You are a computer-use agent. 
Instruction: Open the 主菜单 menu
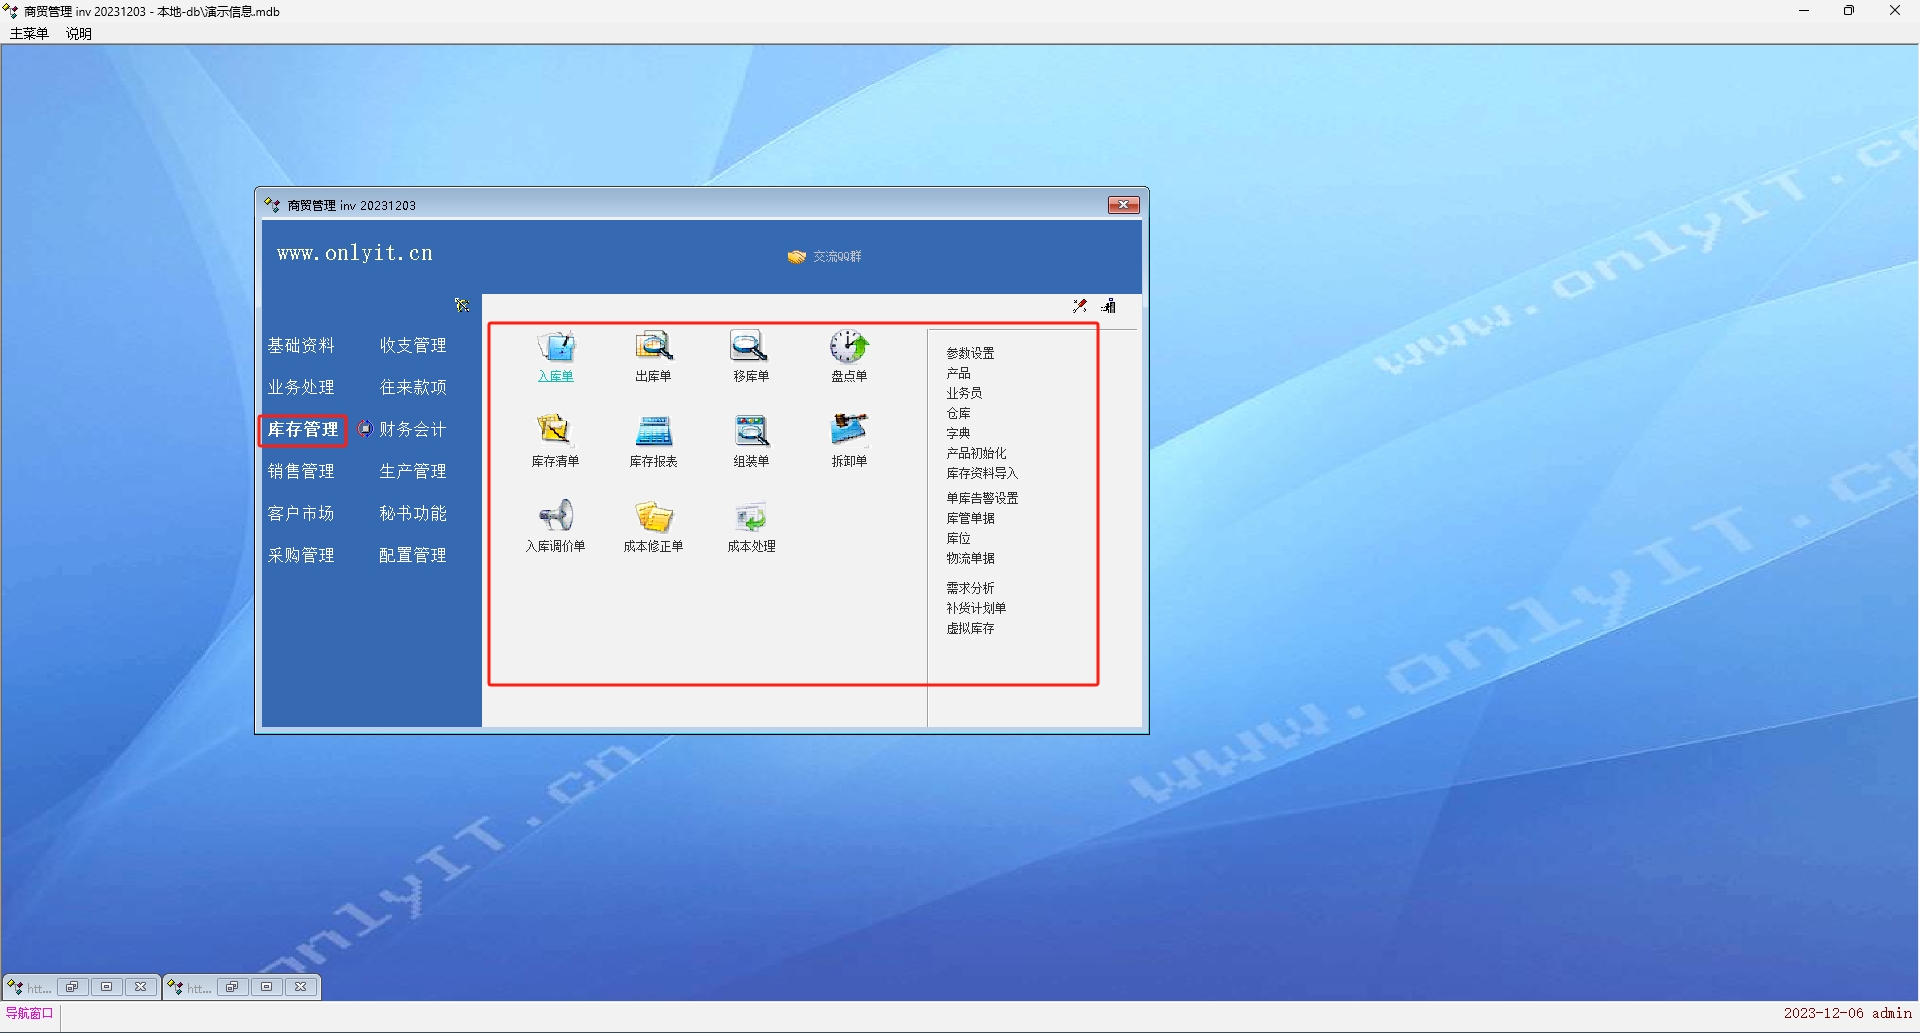coord(29,33)
